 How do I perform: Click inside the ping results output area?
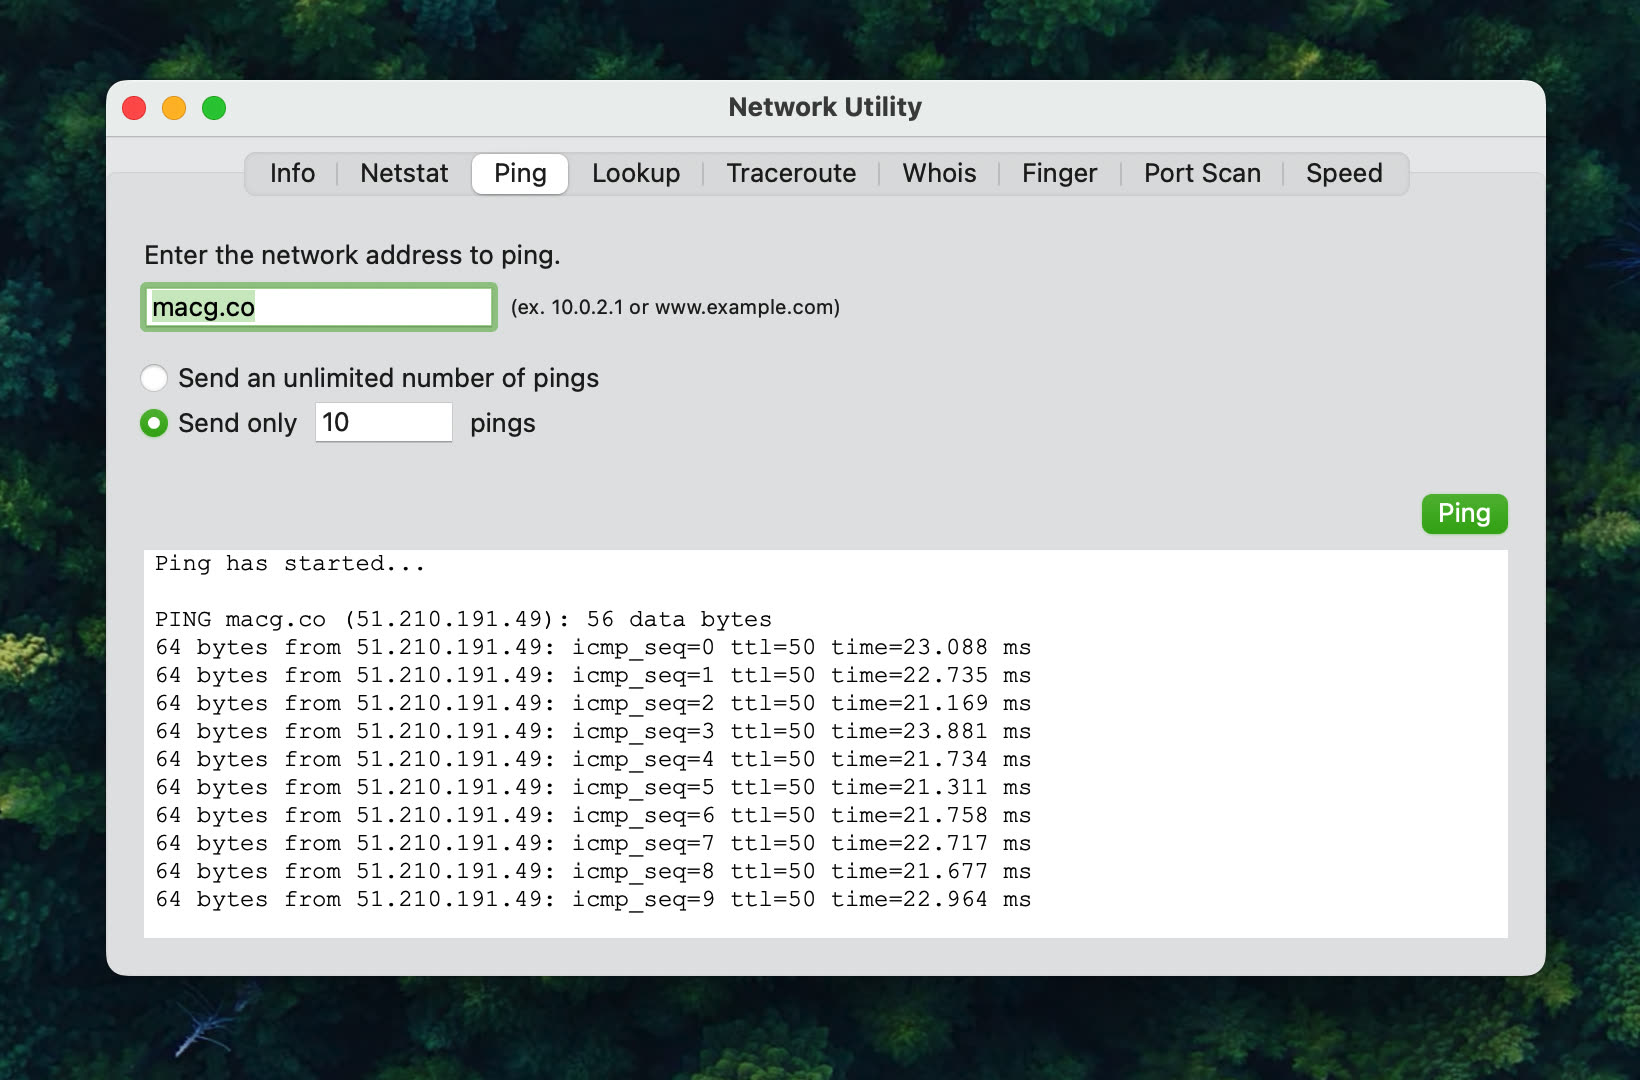tap(825, 740)
